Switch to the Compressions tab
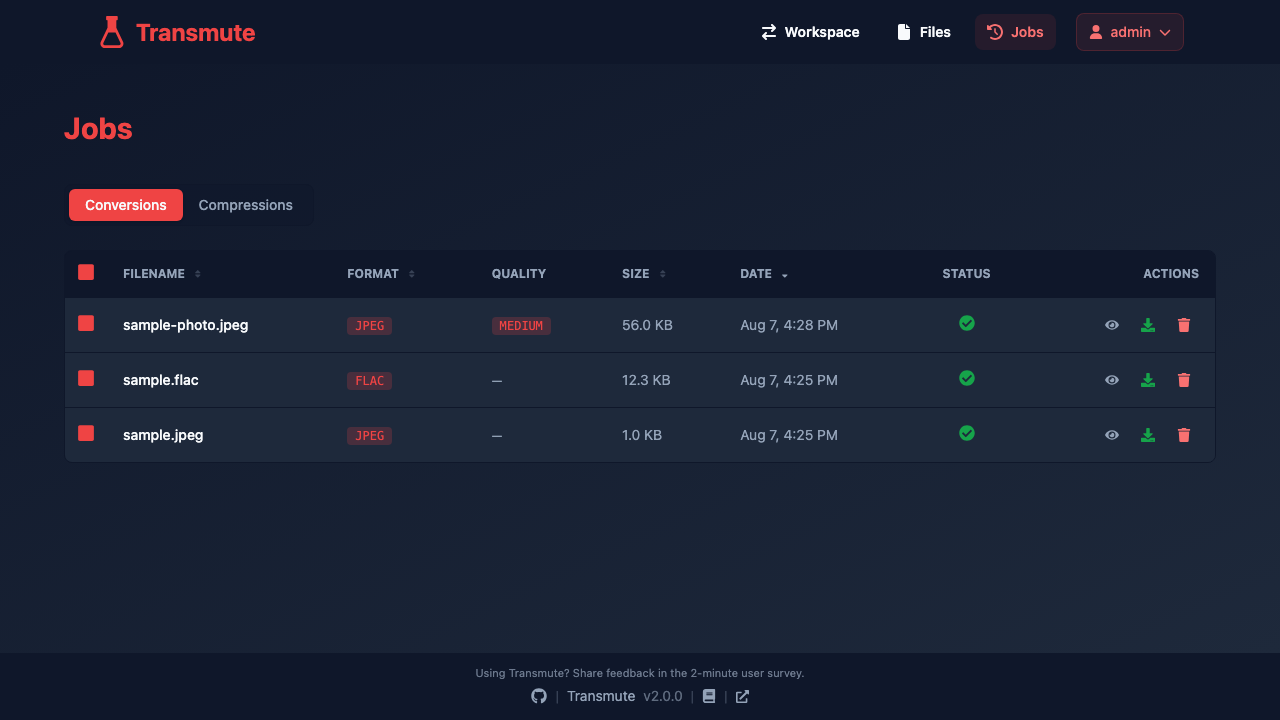This screenshot has height=720, width=1280. [246, 205]
